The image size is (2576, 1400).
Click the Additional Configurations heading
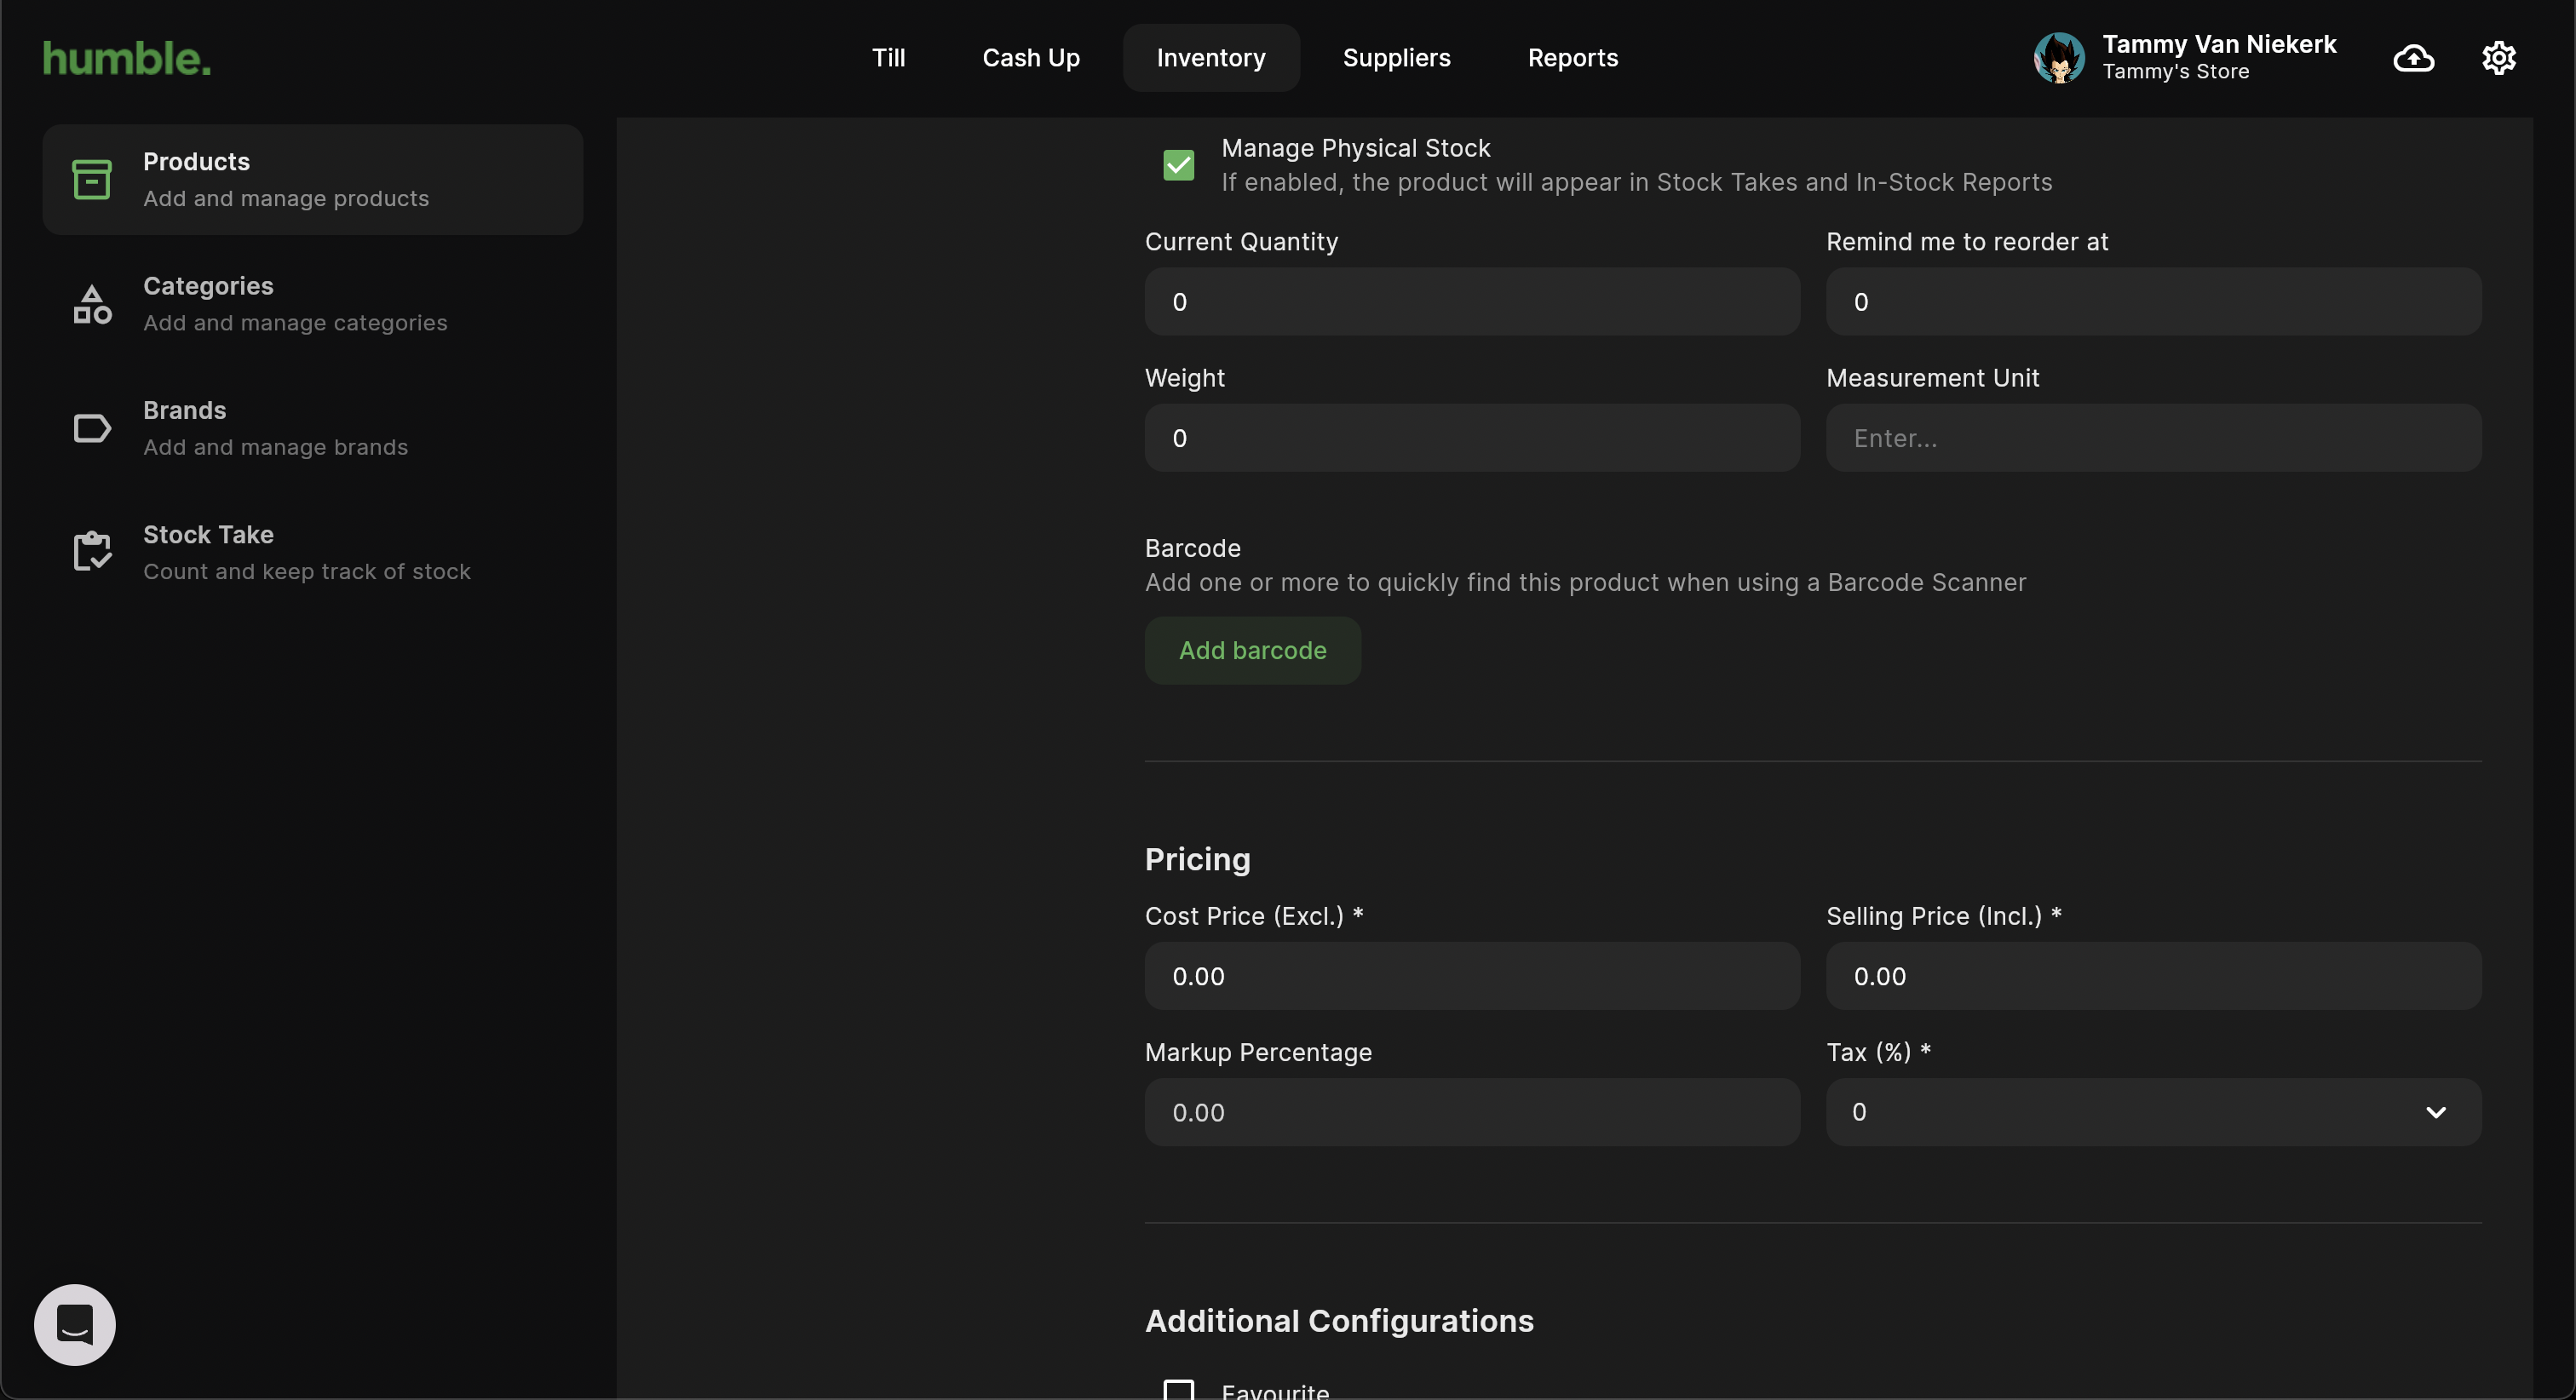[x=1339, y=1321]
